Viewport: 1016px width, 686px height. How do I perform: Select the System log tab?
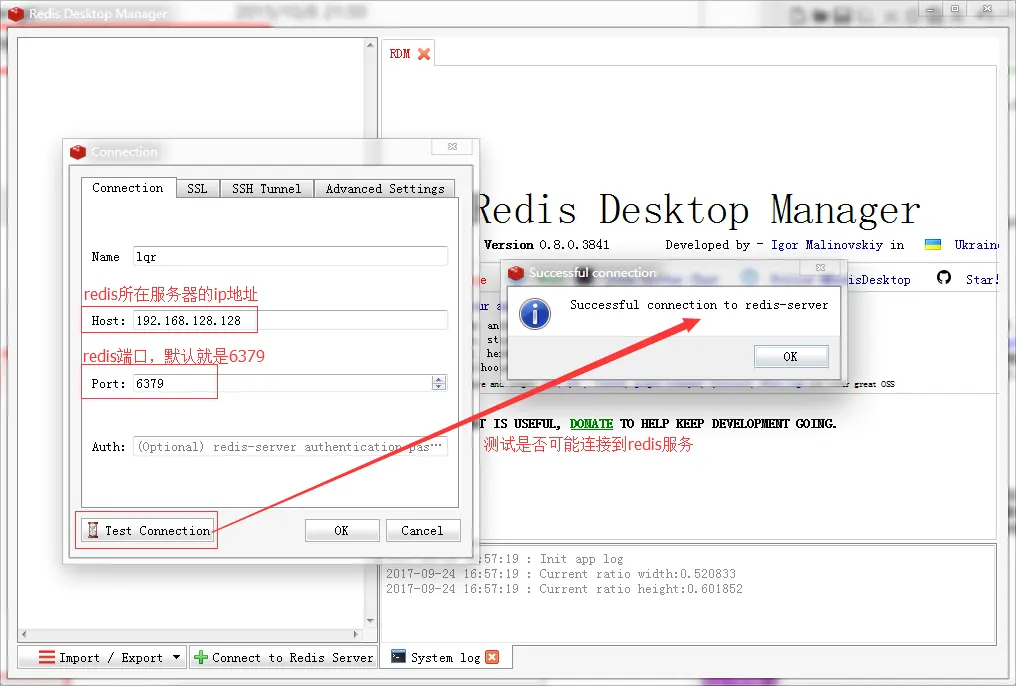445,657
